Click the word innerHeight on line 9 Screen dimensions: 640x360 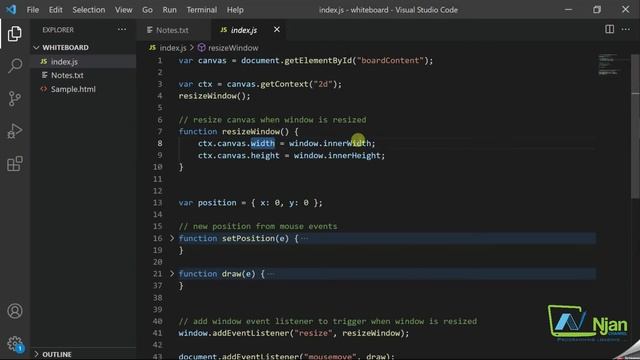(354, 155)
